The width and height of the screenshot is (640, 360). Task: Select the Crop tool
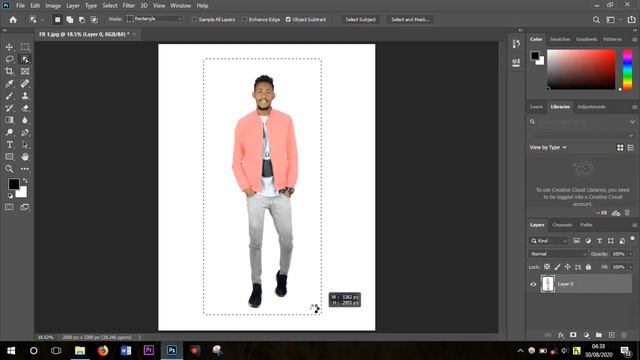pos(9,71)
